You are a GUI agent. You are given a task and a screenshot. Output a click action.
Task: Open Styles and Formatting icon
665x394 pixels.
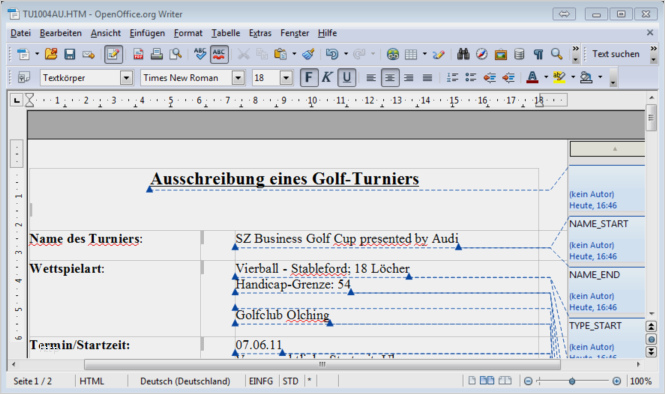click(24, 78)
